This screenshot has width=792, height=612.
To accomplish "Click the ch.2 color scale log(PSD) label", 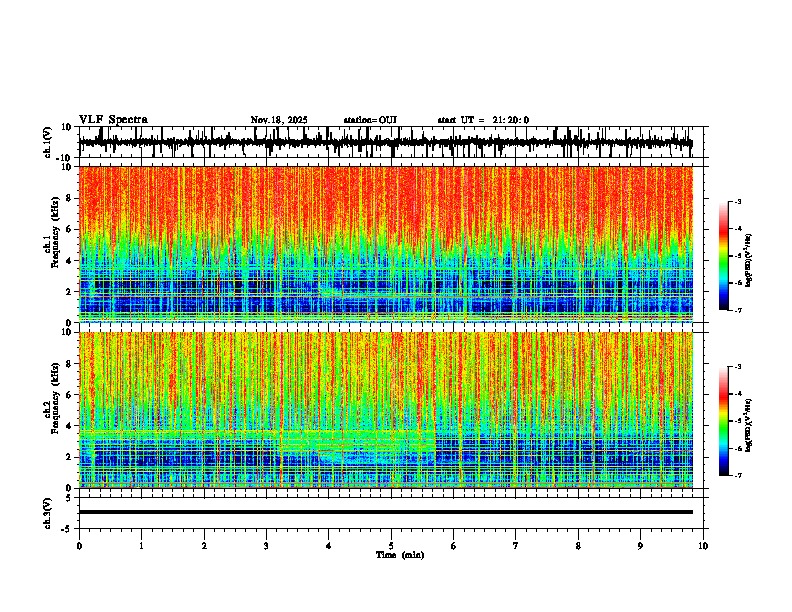I will tap(749, 425).
